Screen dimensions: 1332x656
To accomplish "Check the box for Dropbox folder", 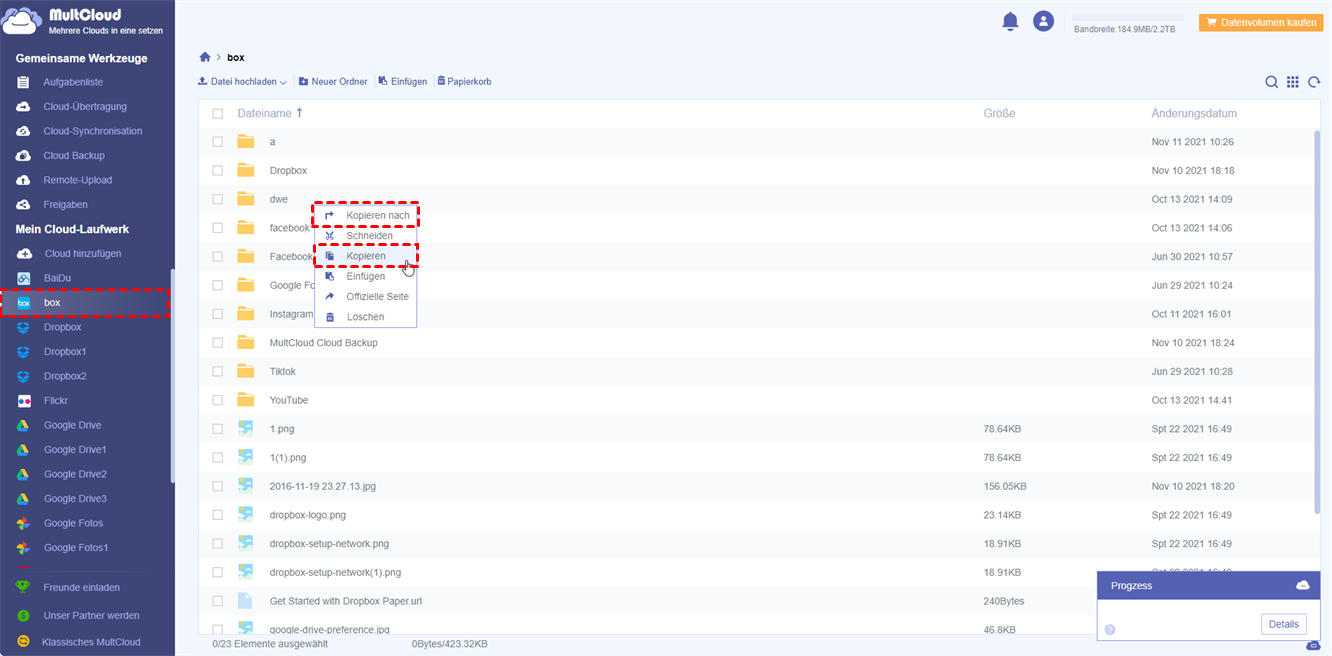I will coord(218,171).
